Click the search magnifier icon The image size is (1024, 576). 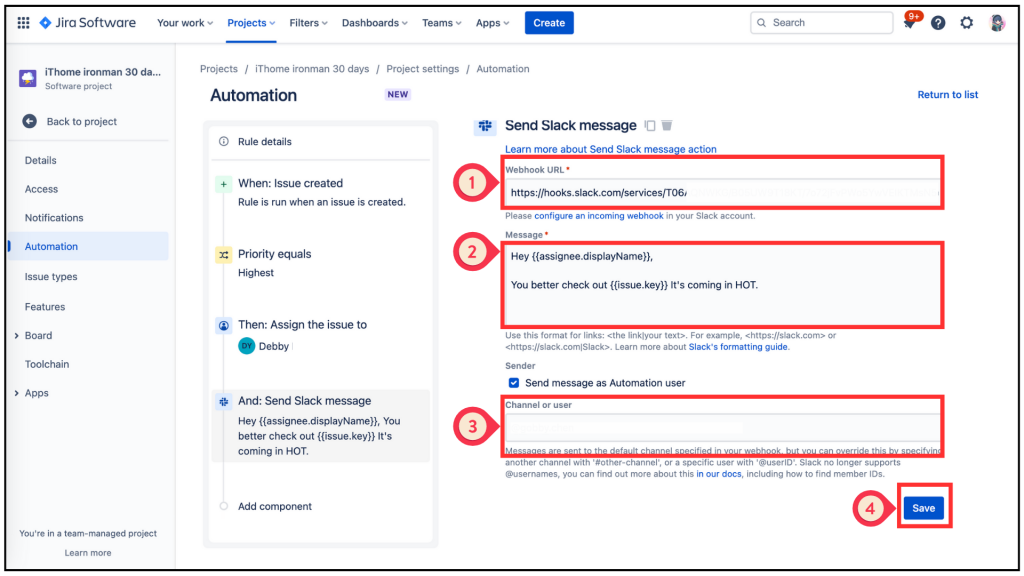761,23
